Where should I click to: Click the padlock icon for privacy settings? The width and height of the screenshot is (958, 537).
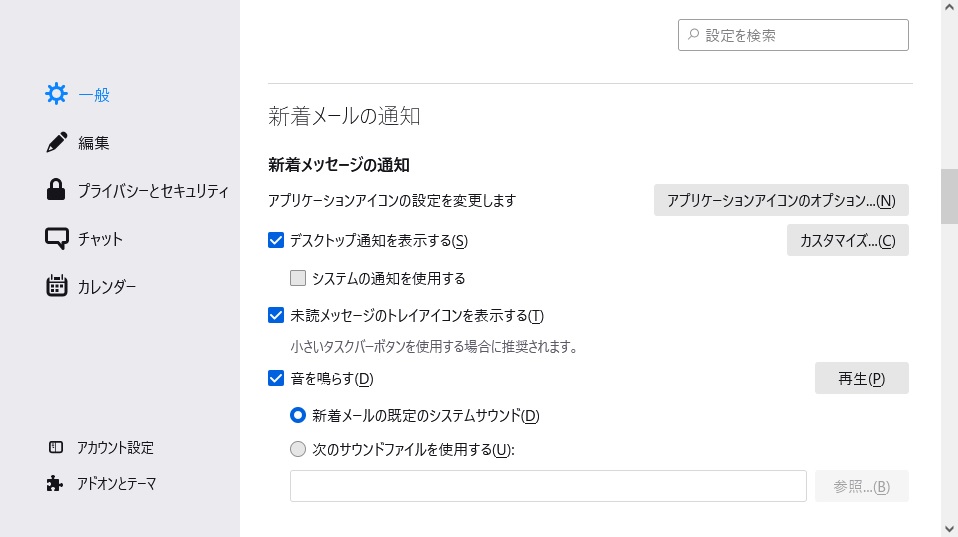(x=57, y=191)
